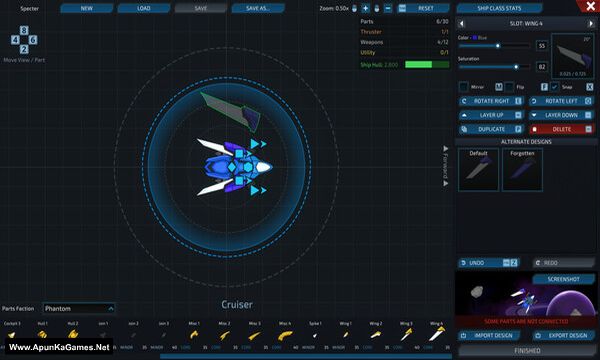The image size is (600, 360).
Task: Select the Misc 4 part icon
Action: (x=285, y=336)
